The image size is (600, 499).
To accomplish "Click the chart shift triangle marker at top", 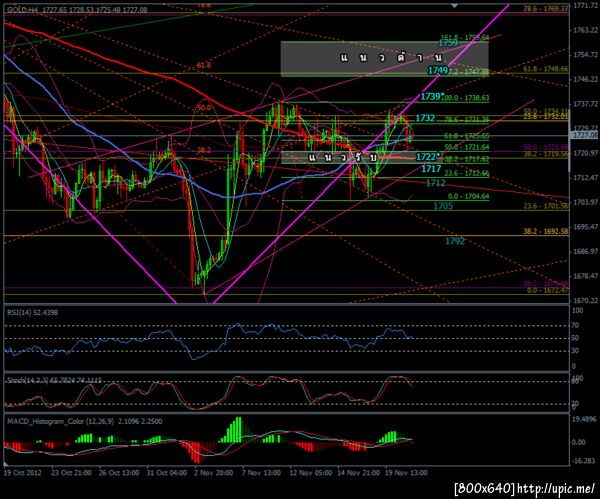I will [x=454, y=6].
